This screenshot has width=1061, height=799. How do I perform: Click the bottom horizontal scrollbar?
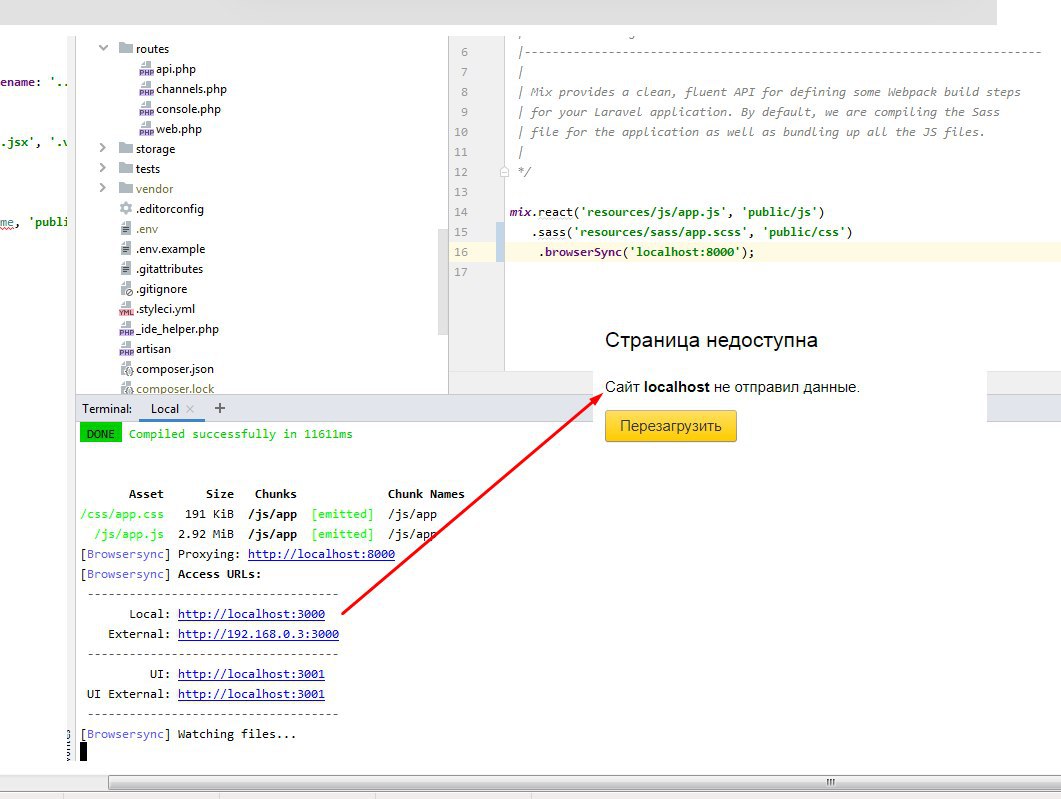tap(585, 782)
